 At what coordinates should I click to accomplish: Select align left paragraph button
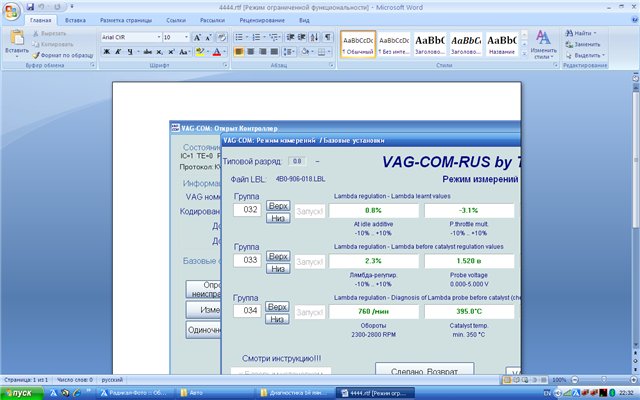pyautogui.click(x=239, y=52)
